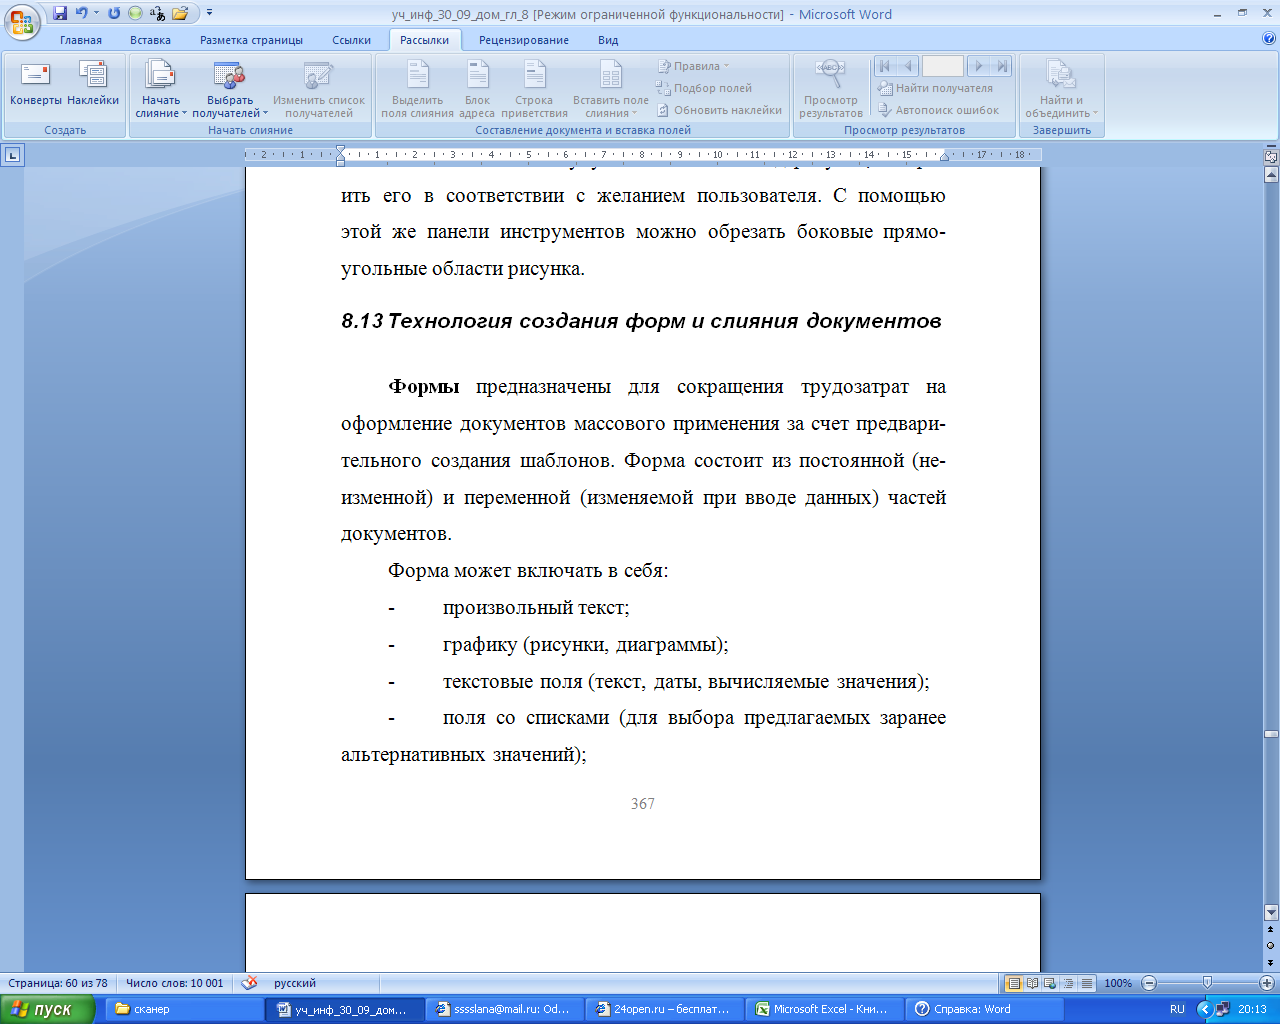This screenshot has height=1024, width=1280.
Task: Switch to Ссылки tab
Action: [351, 40]
